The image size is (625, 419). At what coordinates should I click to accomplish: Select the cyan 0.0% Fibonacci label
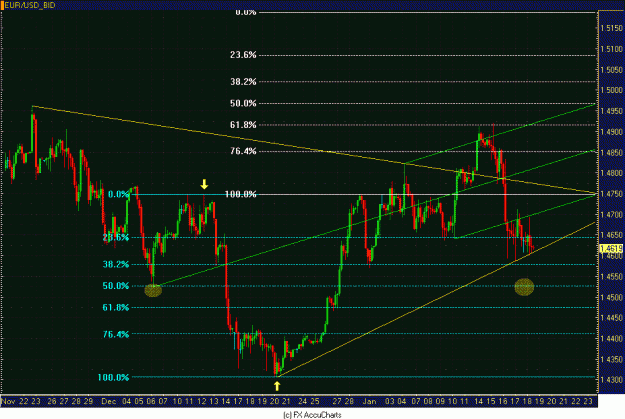[x=119, y=194]
